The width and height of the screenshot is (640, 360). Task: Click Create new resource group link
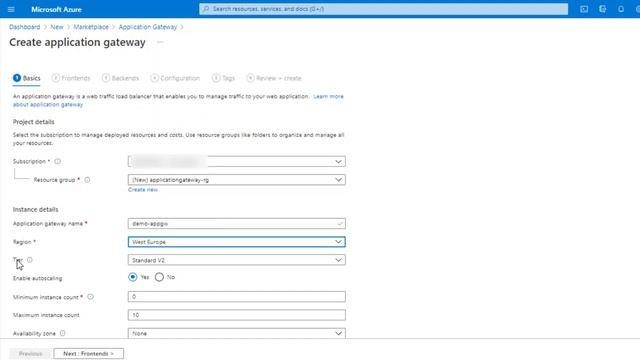pos(143,190)
